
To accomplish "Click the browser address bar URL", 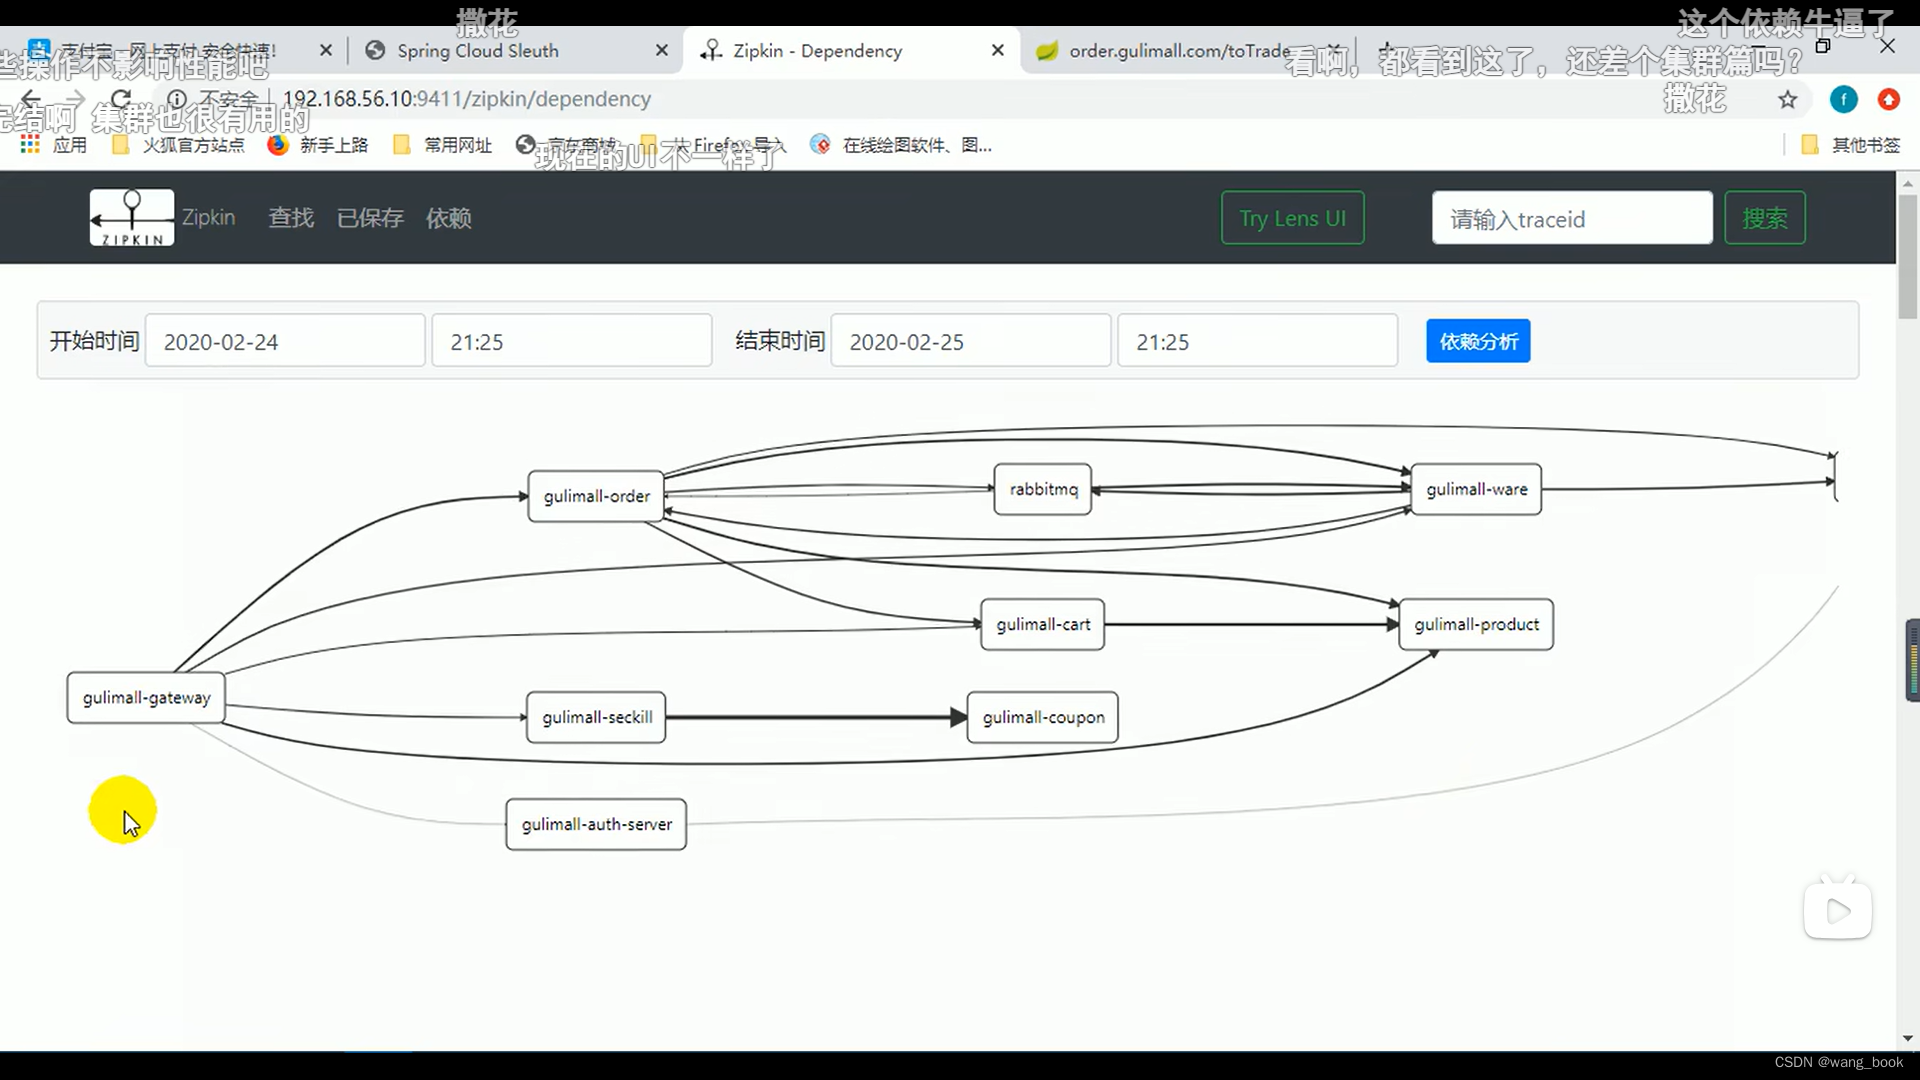I will tap(466, 99).
